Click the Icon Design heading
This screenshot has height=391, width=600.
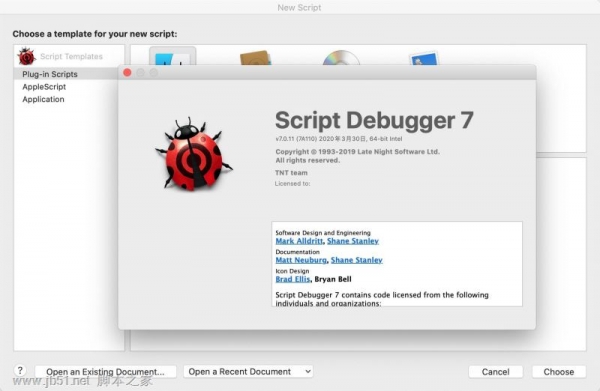(x=292, y=271)
